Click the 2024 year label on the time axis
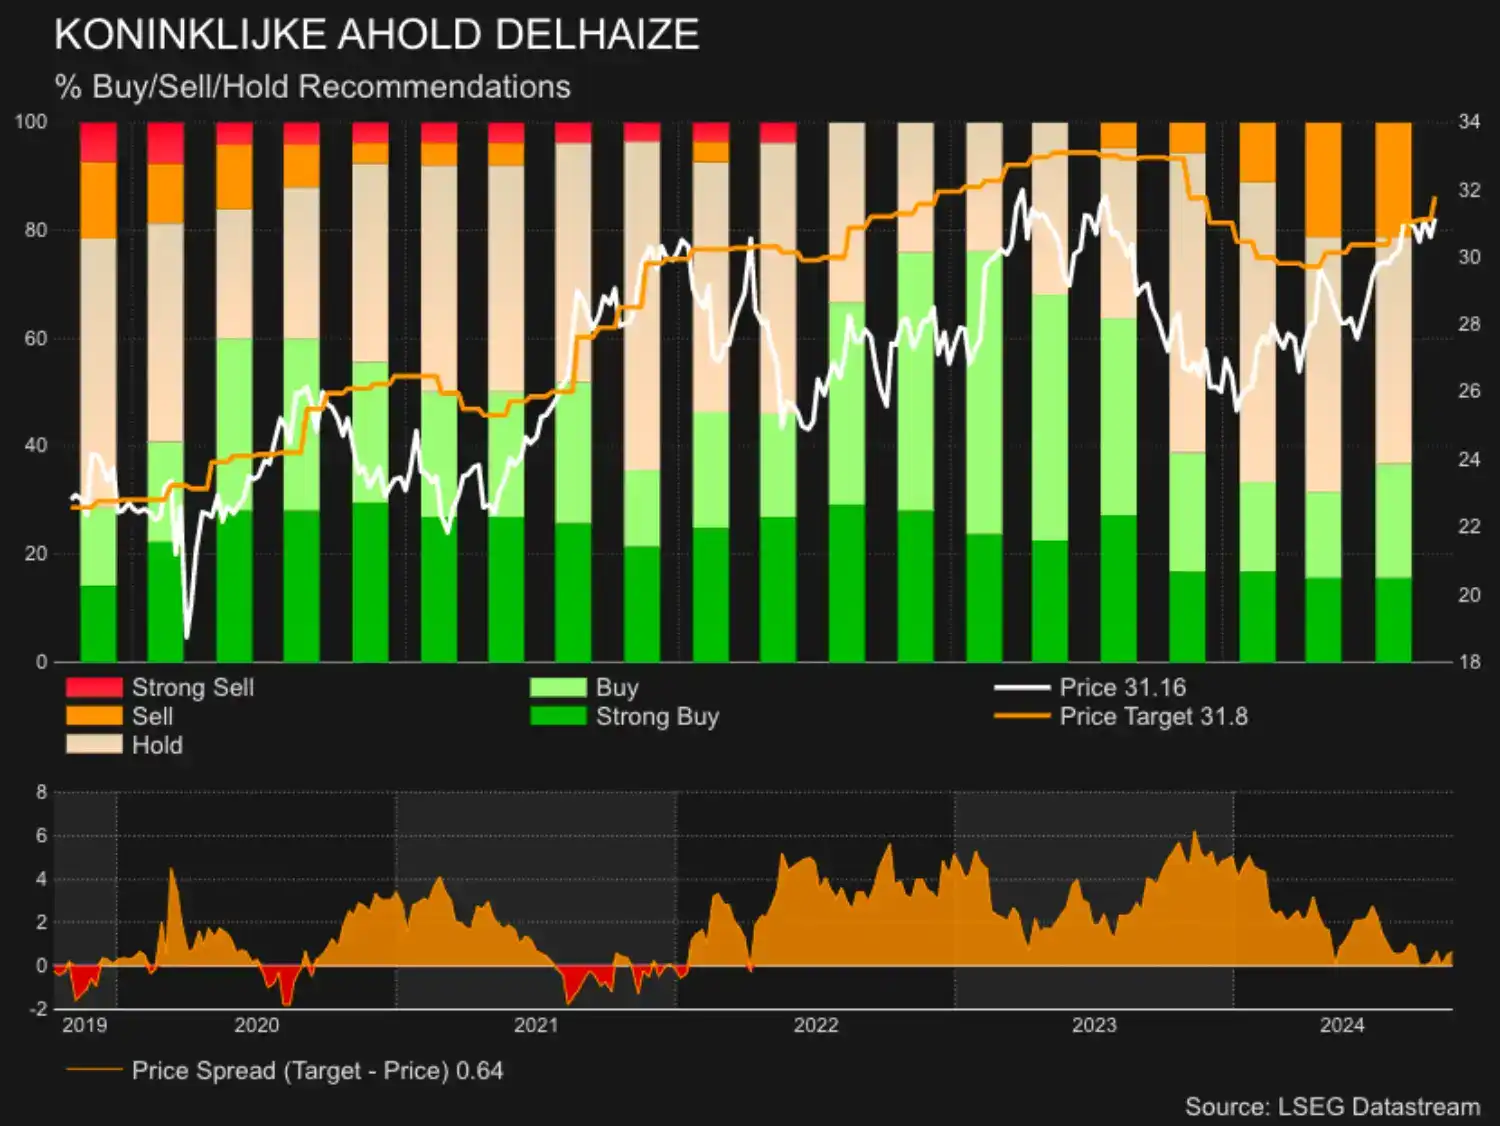Image resolution: width=1500 pixels, height=1126 pixels. [1342, 1025]
